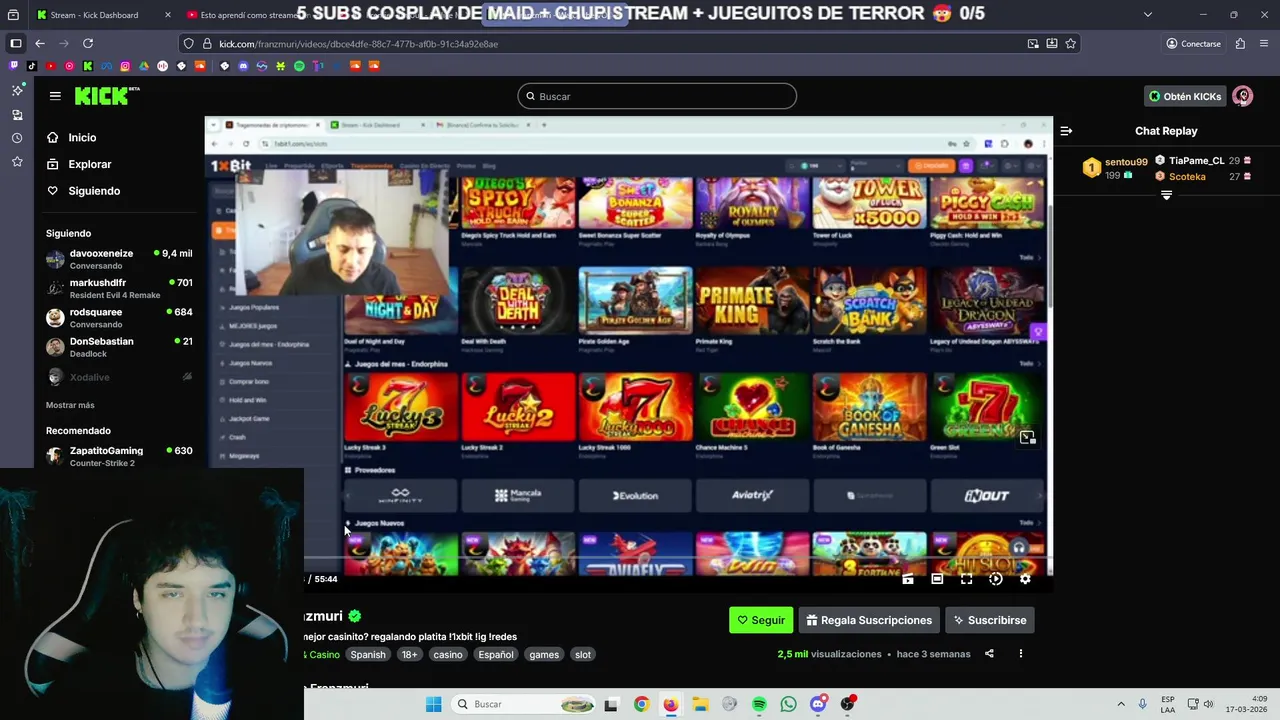This screenshot has width=1280, height=720.
Task: Open Firefox sidebar synced tabs icon
Action: (x=17, y=114)
